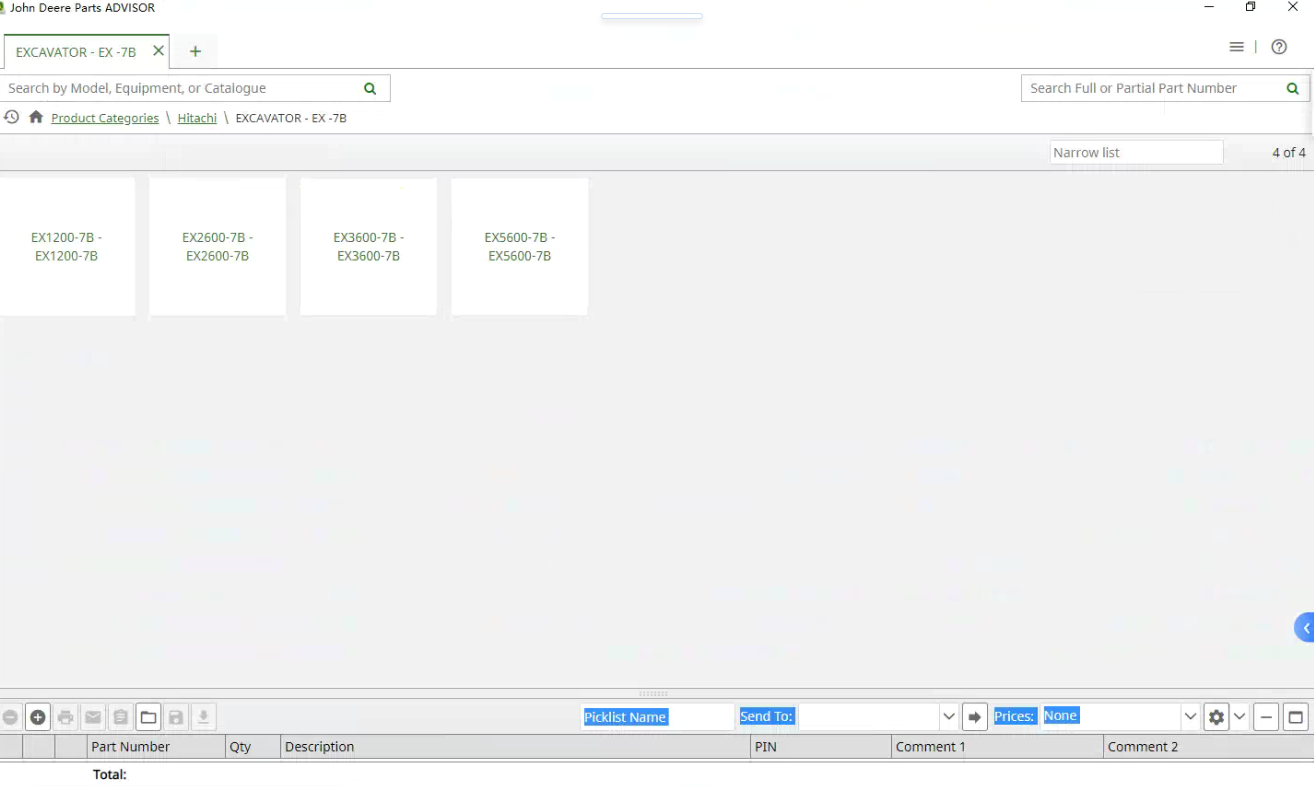The height and width of the screenshot is (786, 1314).
Task: Click the Picklist Name input field
Action: click(657, 717)
